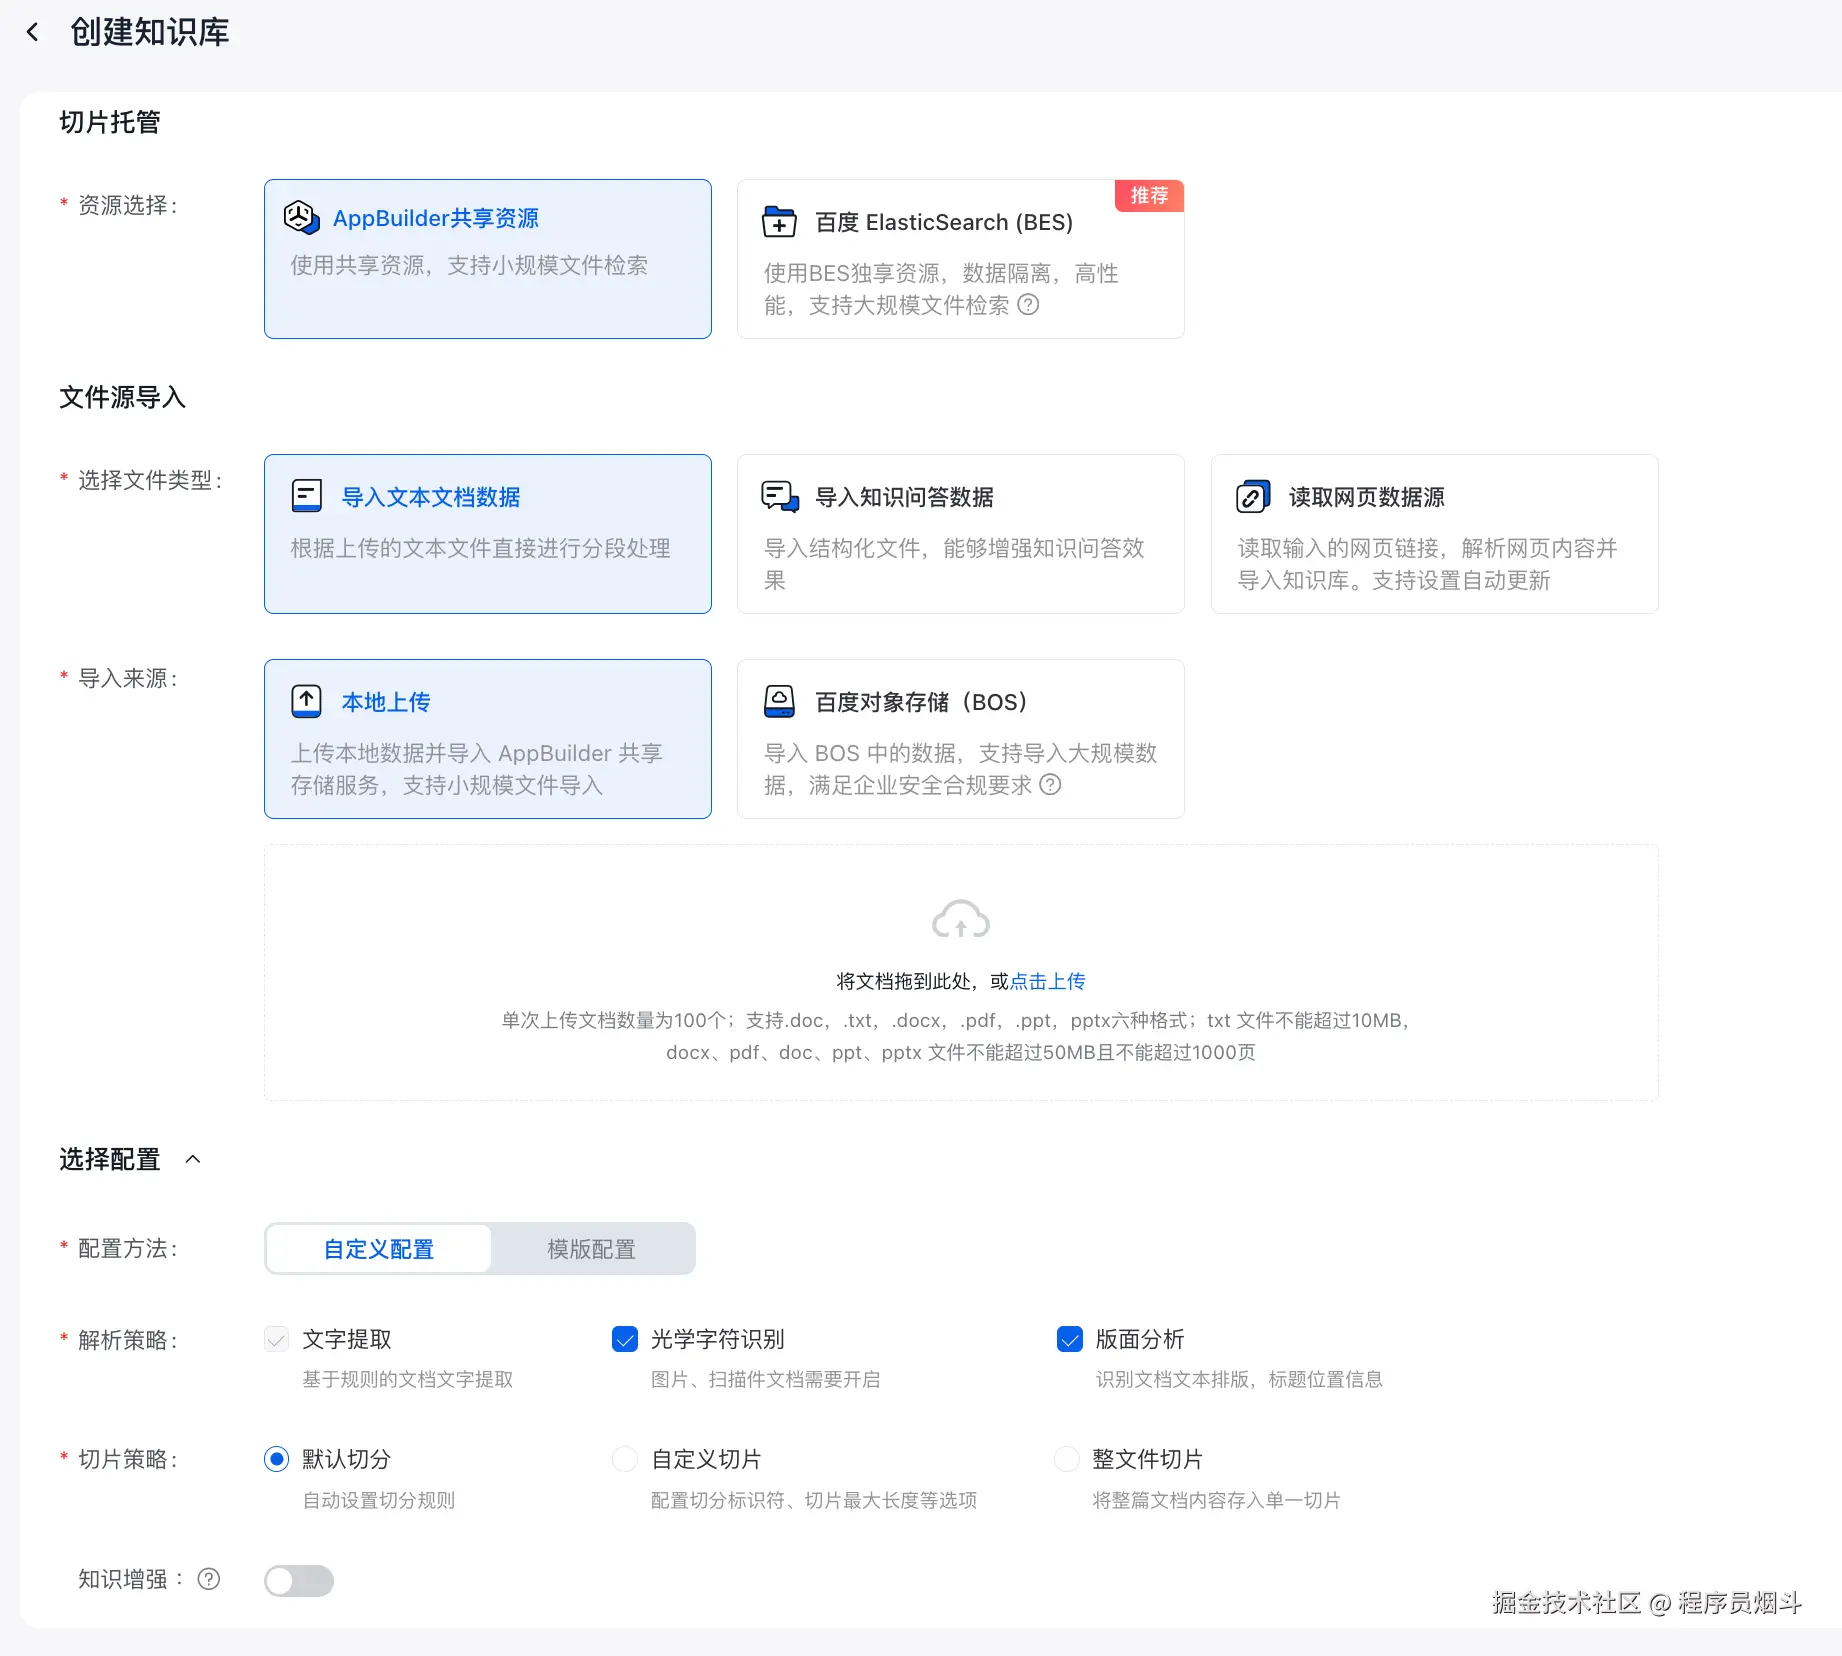
Task: Click the 识别文档文本排版，标题位置信息 description
Action: pyautogui.click(x=1239, y=1380)
